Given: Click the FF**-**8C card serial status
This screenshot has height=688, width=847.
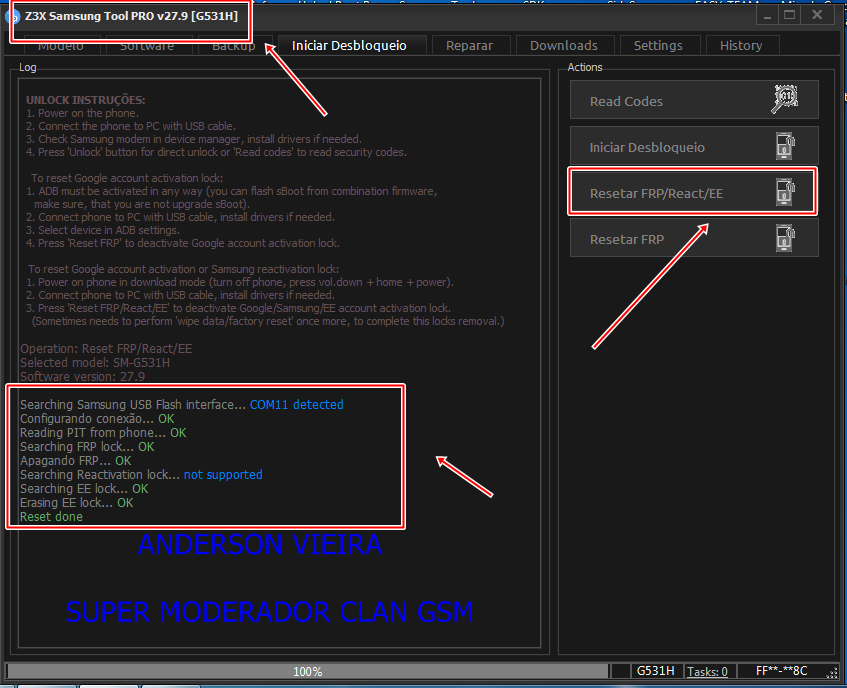Looking at the screenshot, I should tap(781, 671).
